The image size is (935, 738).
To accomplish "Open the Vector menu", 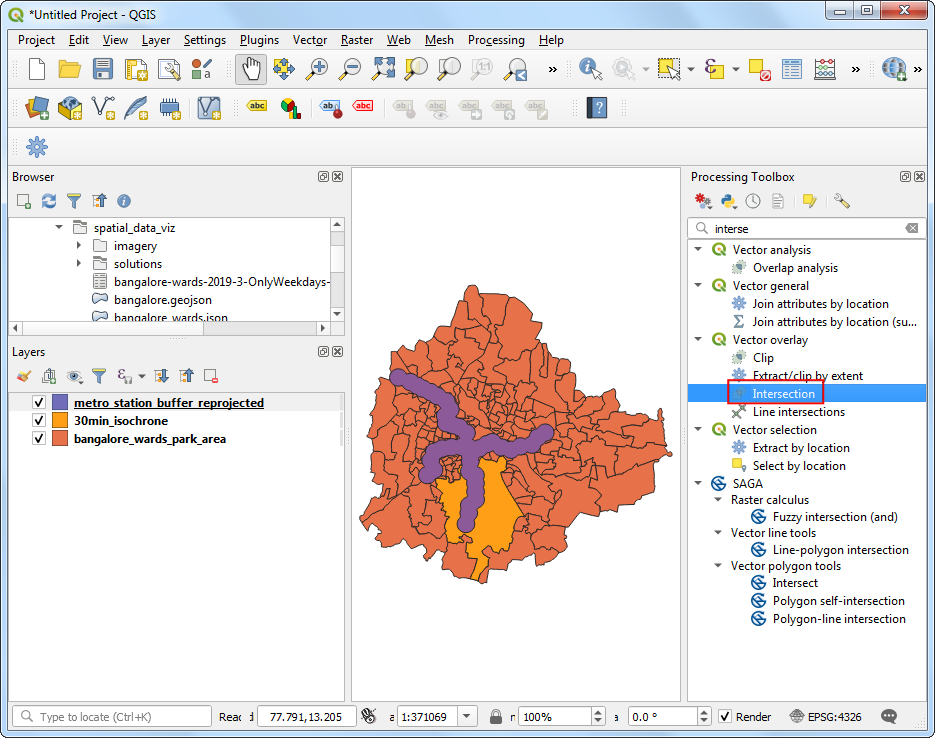I will pyautogui.click(x=310, y=40).
